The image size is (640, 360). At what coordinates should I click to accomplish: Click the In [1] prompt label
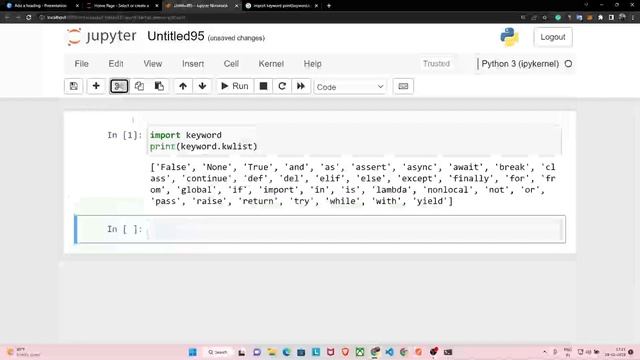point(124,135)
